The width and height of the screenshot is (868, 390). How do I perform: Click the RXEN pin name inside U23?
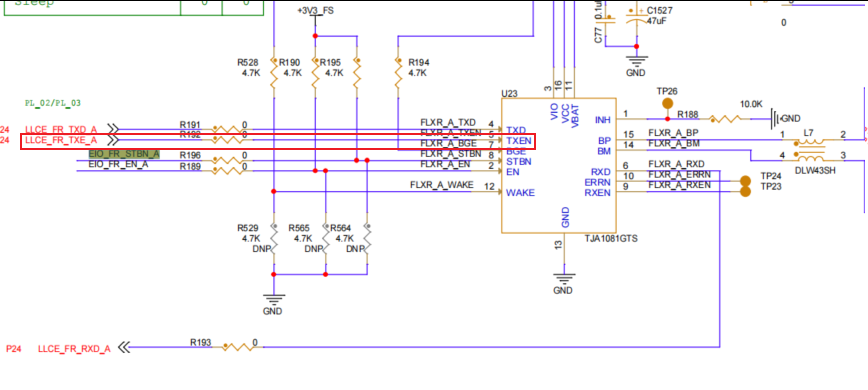click(x=598, y=193)
